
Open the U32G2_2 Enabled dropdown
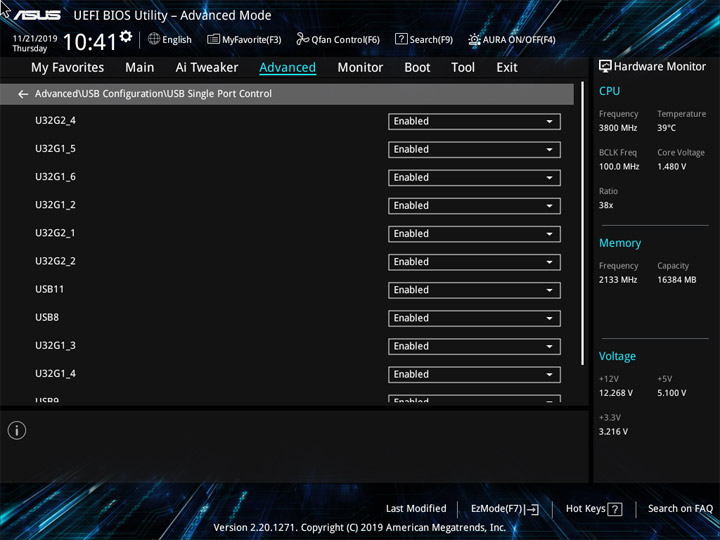tap(474, 262)
